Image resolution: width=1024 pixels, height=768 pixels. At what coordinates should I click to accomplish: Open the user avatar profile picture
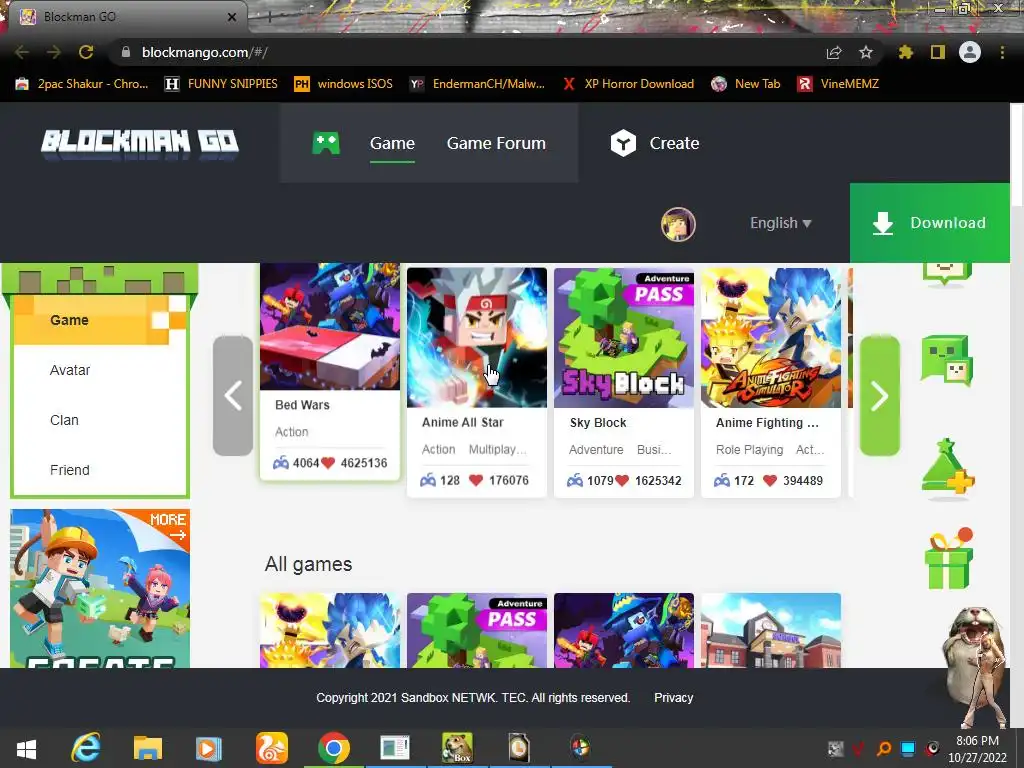pyautogui.click(x=678, y=224)
